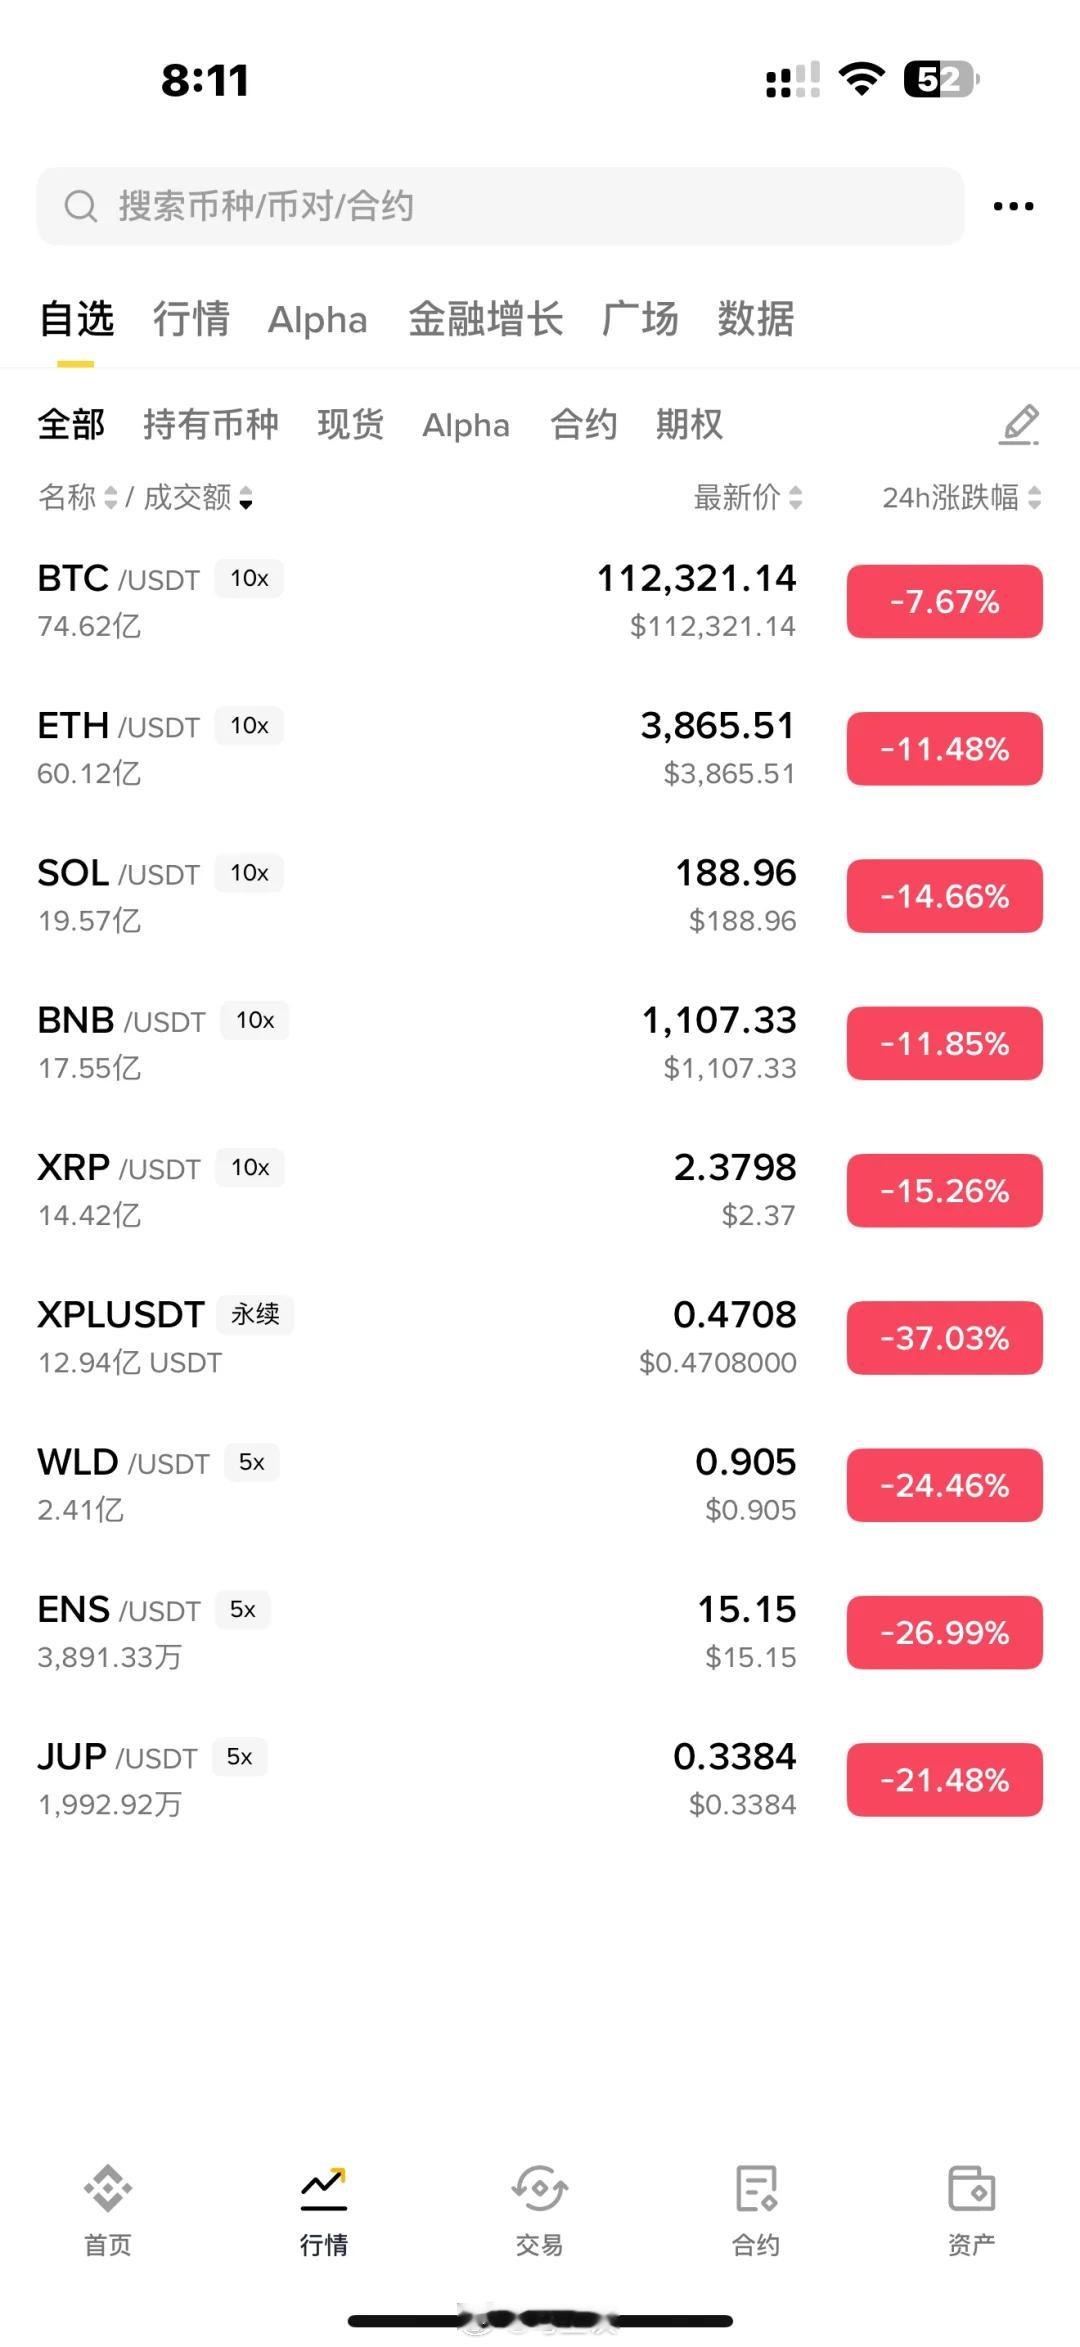
Task: Tap the edit watchlist pencil icon
Action: [x=1019, y=425]
